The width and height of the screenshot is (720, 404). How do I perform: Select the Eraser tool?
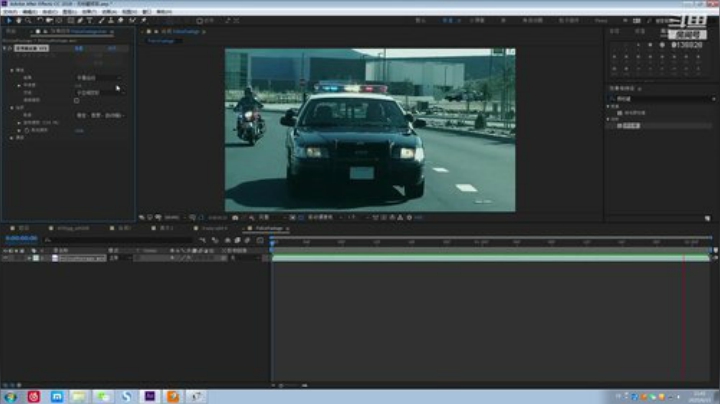coord(120,21)
